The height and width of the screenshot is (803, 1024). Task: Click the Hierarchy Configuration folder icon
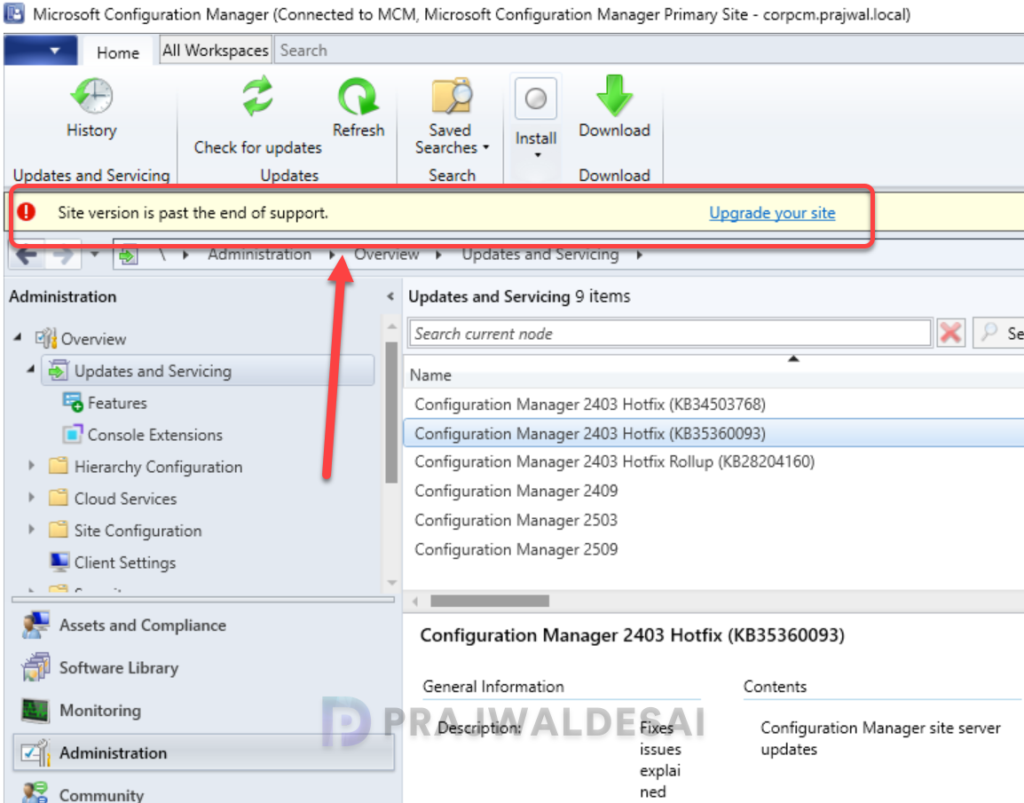(58, 465)
